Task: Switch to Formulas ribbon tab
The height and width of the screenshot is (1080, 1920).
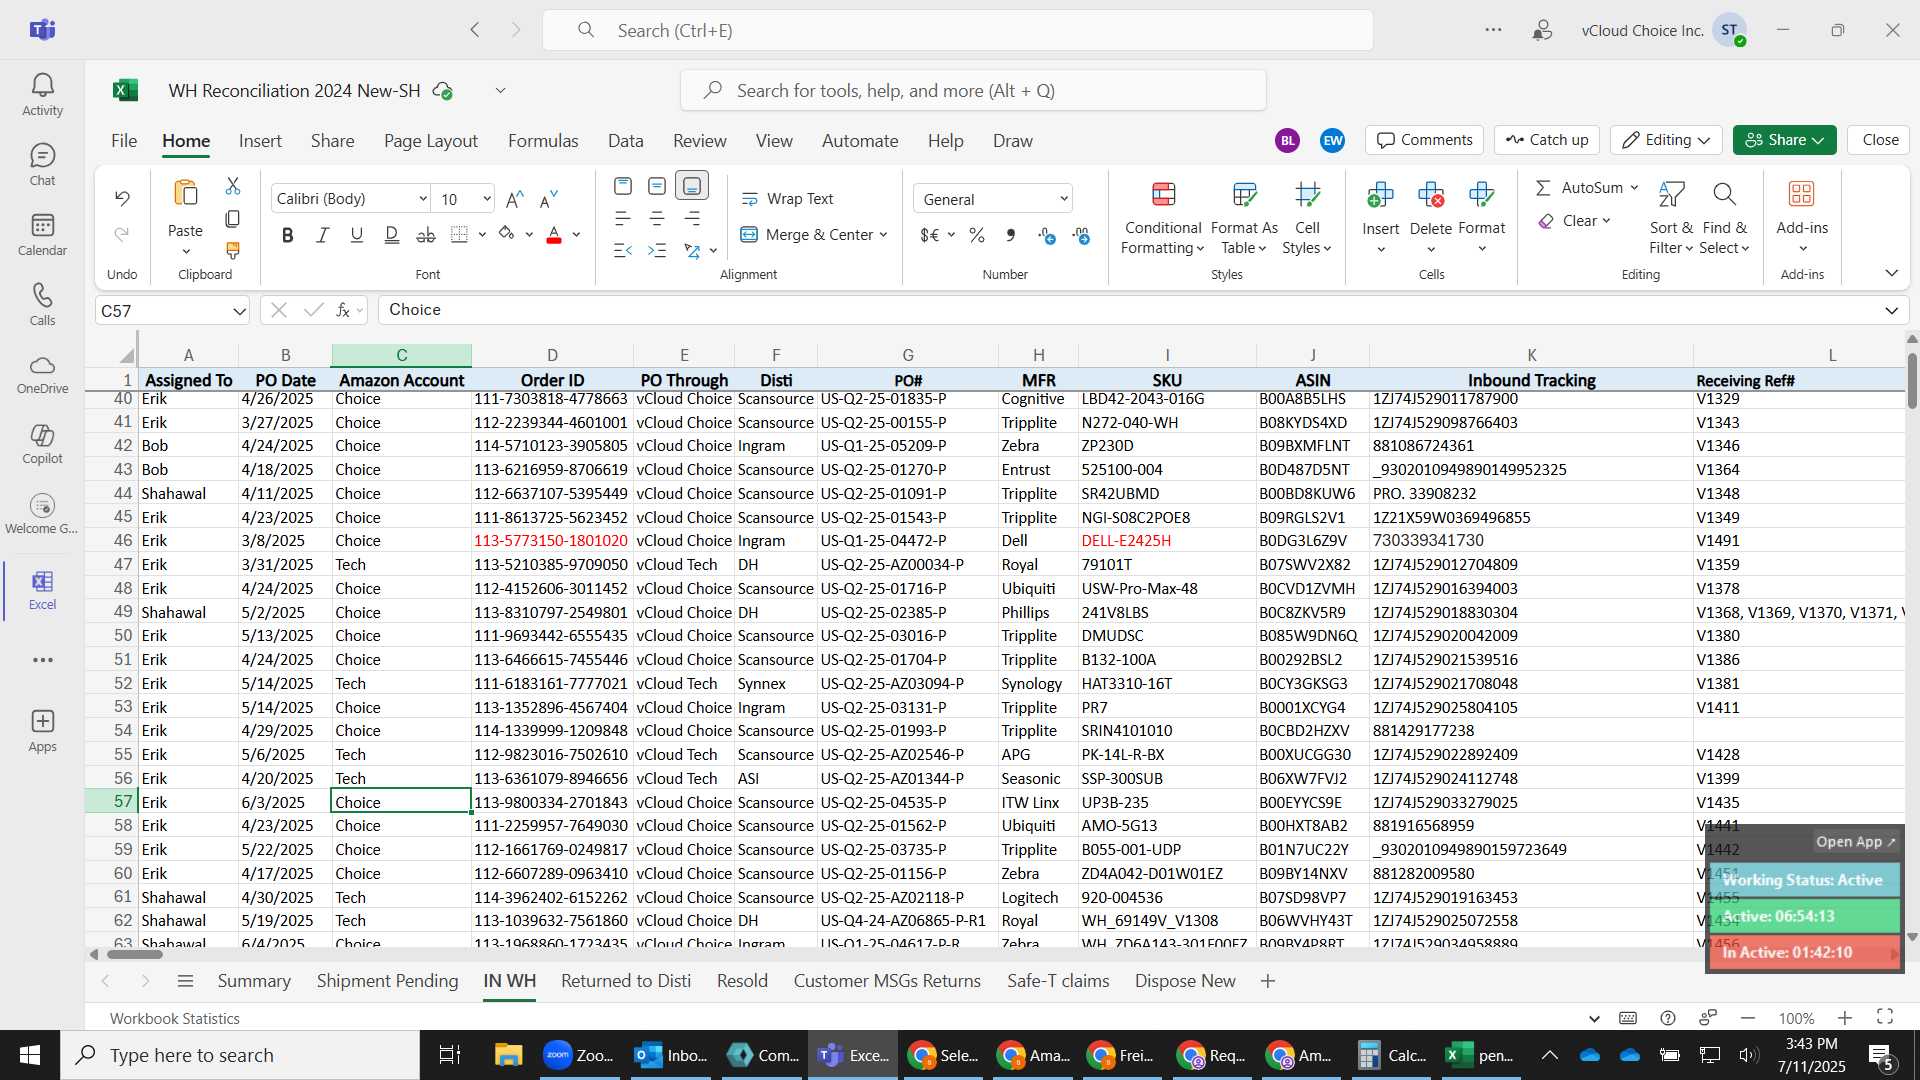Action: 543,141
